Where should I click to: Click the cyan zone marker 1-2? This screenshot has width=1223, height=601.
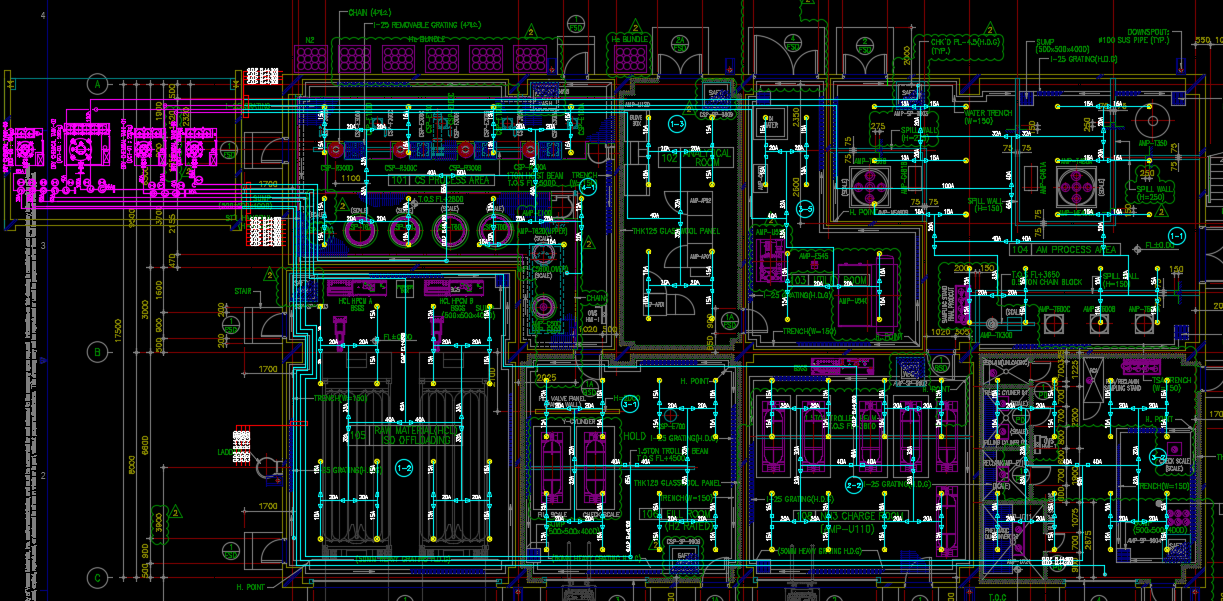coord(405,467)
